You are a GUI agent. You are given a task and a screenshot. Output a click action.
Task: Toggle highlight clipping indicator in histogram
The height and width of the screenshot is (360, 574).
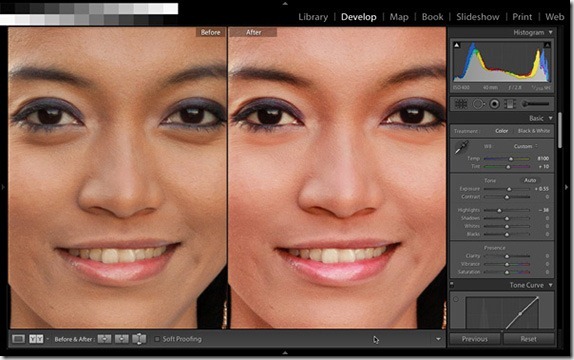click(547, 45)
